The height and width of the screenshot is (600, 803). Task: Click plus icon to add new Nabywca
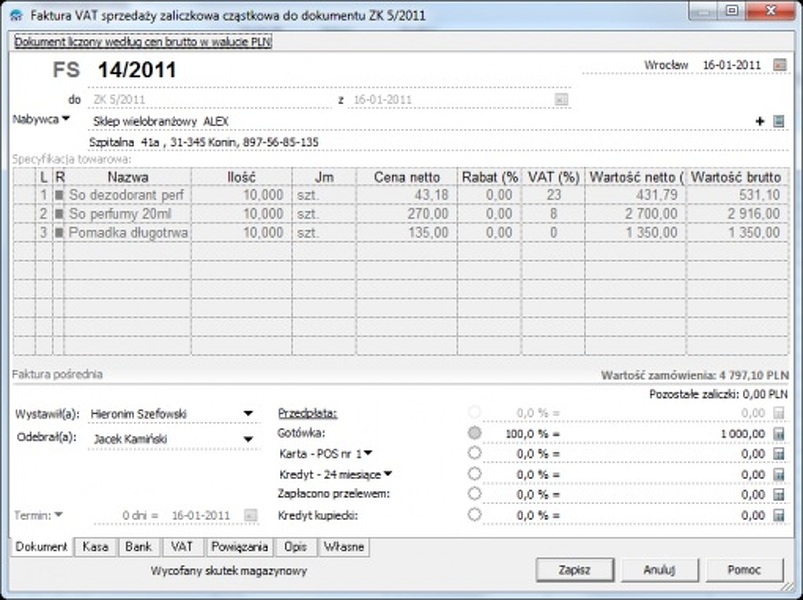759,121
